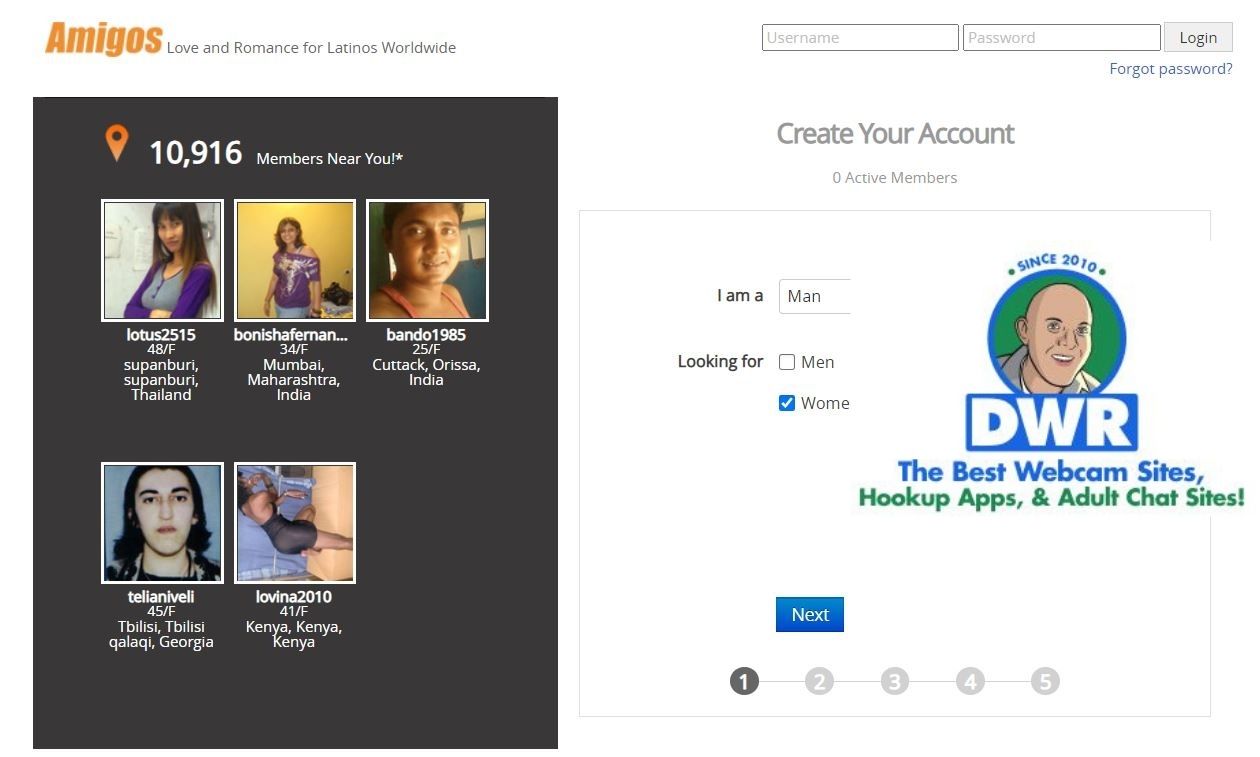Jump to signup step 5 circle
The image size is (1260, 757).
pyautogui.click(x=1045, y=682)
